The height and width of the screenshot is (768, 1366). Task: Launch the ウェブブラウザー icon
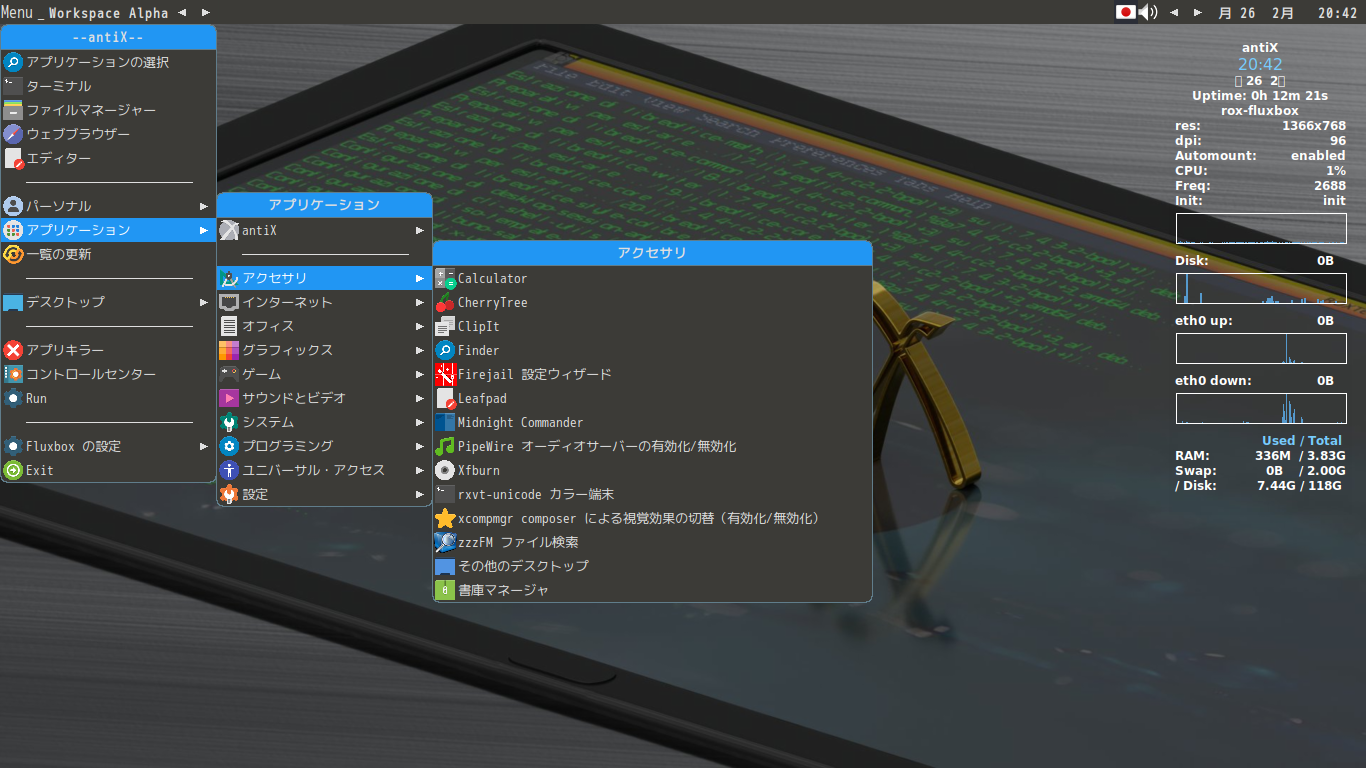13,134
